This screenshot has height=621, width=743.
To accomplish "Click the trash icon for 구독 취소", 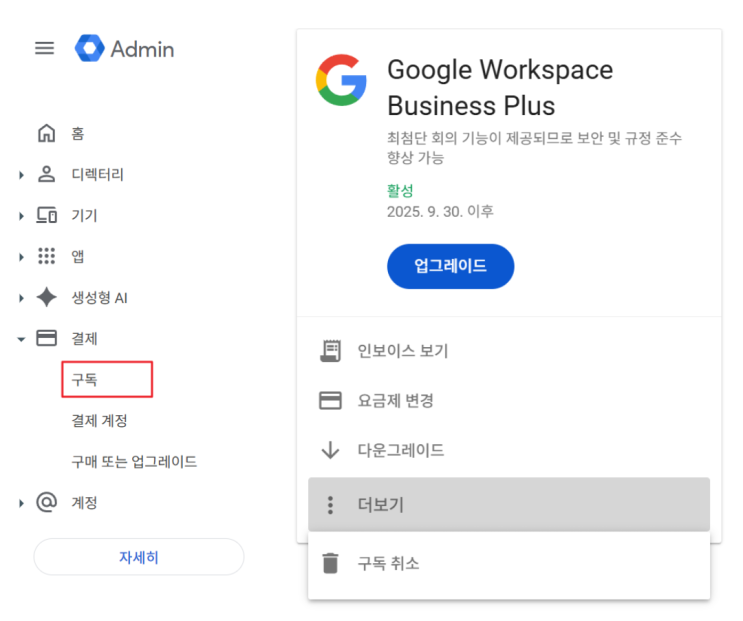I will [x=330, y=563].
